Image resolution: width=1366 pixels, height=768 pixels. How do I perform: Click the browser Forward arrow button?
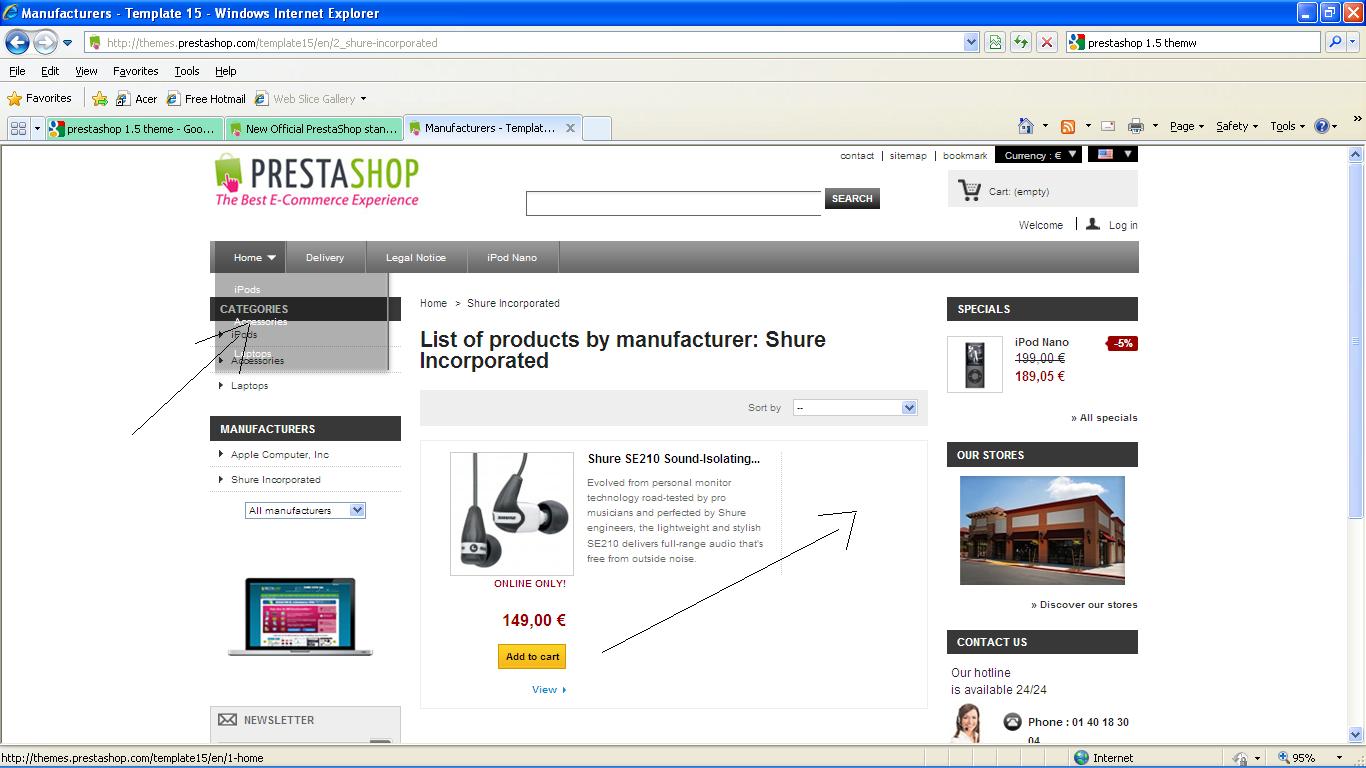(x=45, y=42)
